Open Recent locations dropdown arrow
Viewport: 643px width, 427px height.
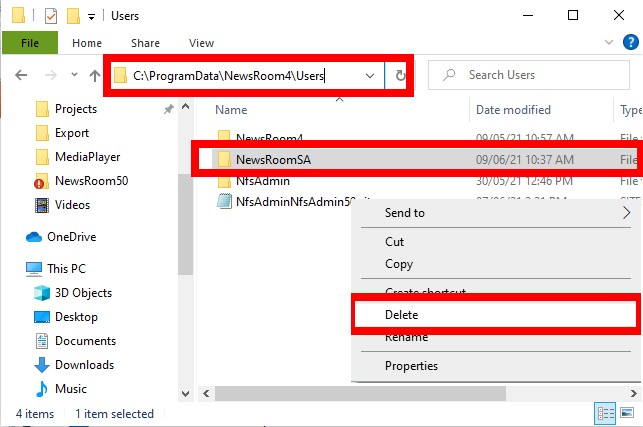pos(74,75)
